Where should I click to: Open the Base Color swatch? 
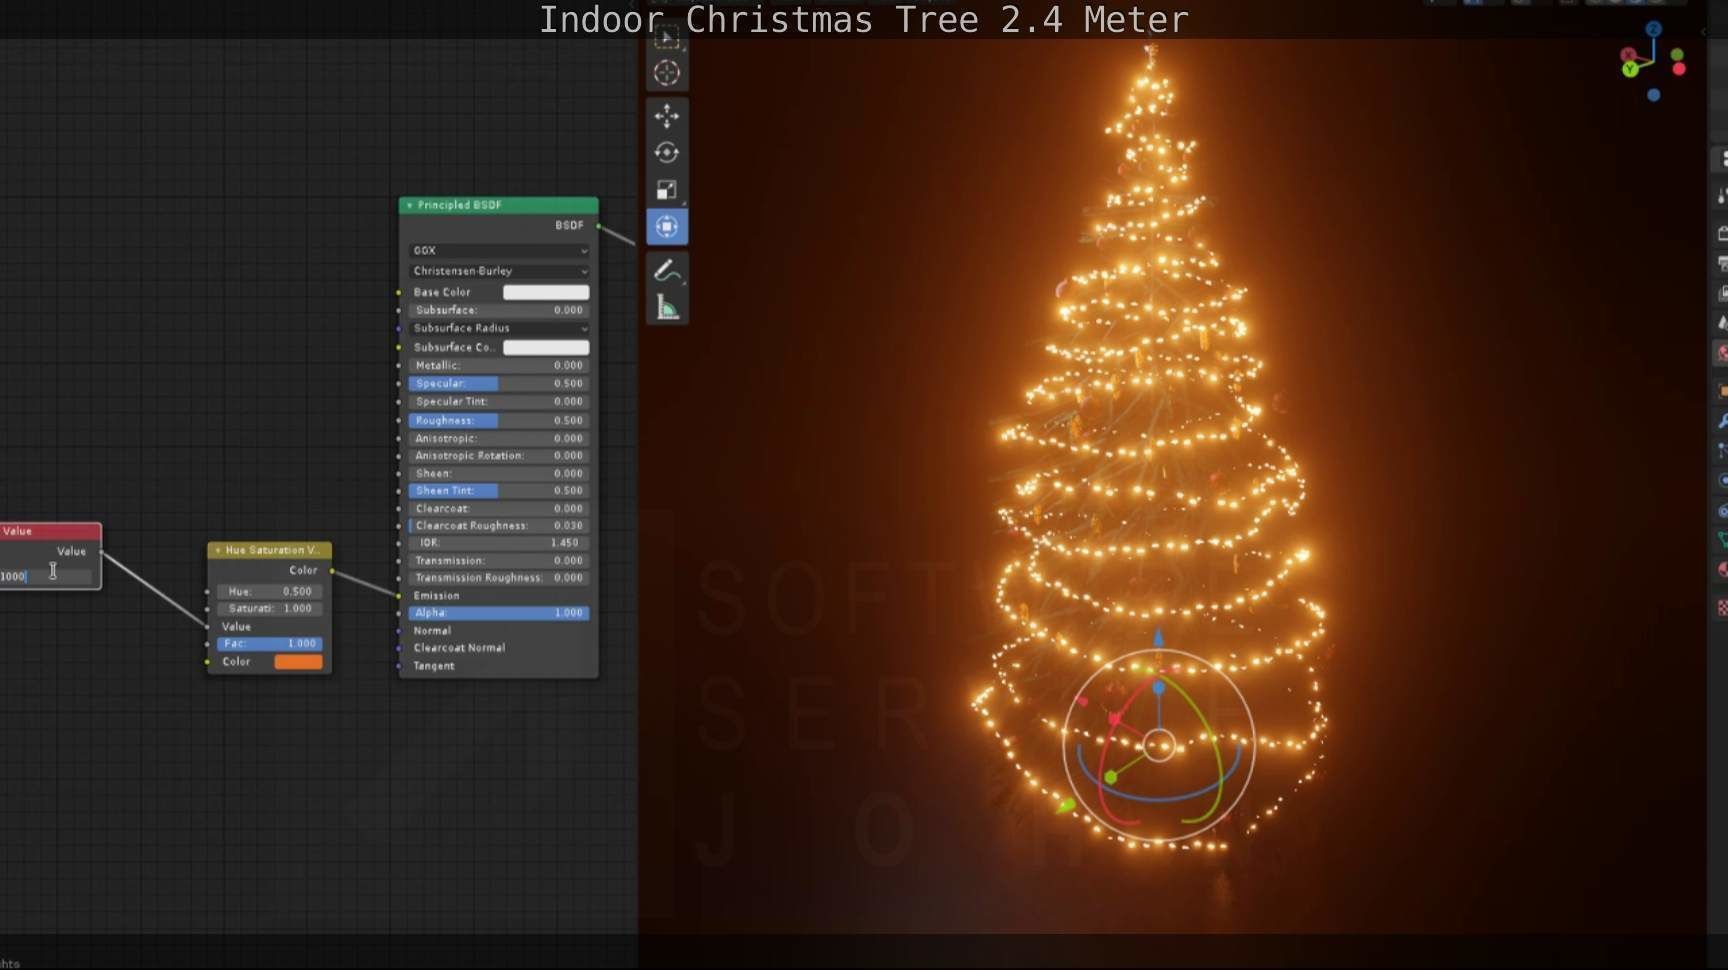pyautogui.click(x=546, y=292)
